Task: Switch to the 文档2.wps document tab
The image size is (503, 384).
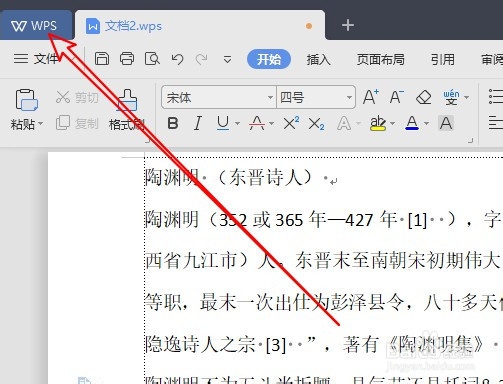Action: click(200, 26)
